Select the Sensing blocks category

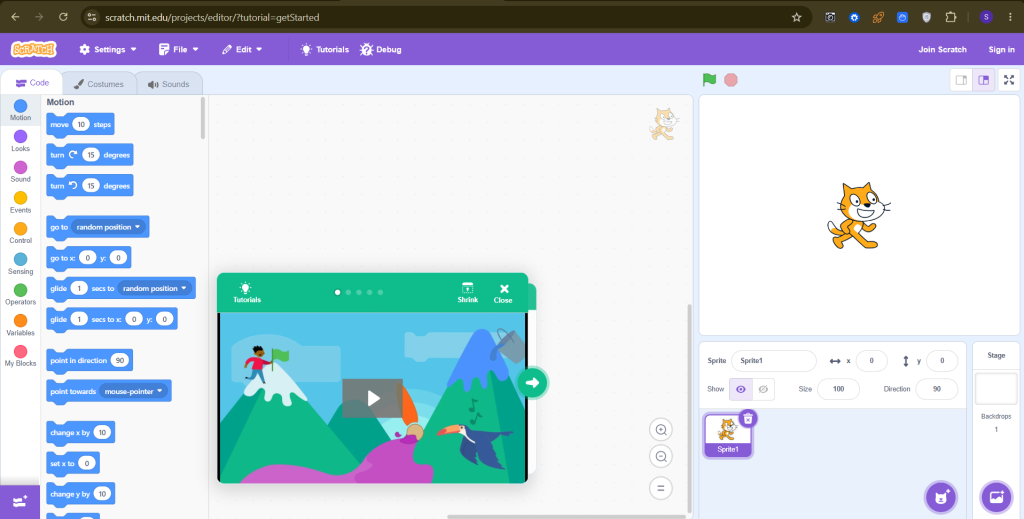20,263
